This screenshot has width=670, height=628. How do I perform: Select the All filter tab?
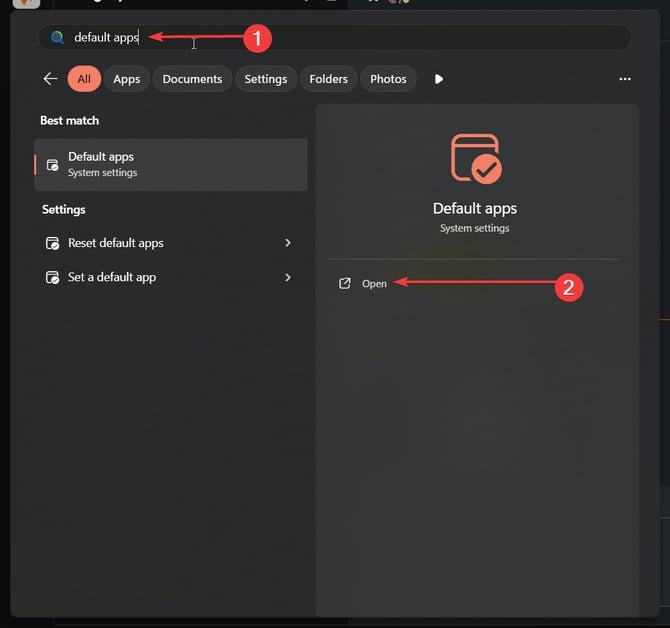tap(84, 79)
